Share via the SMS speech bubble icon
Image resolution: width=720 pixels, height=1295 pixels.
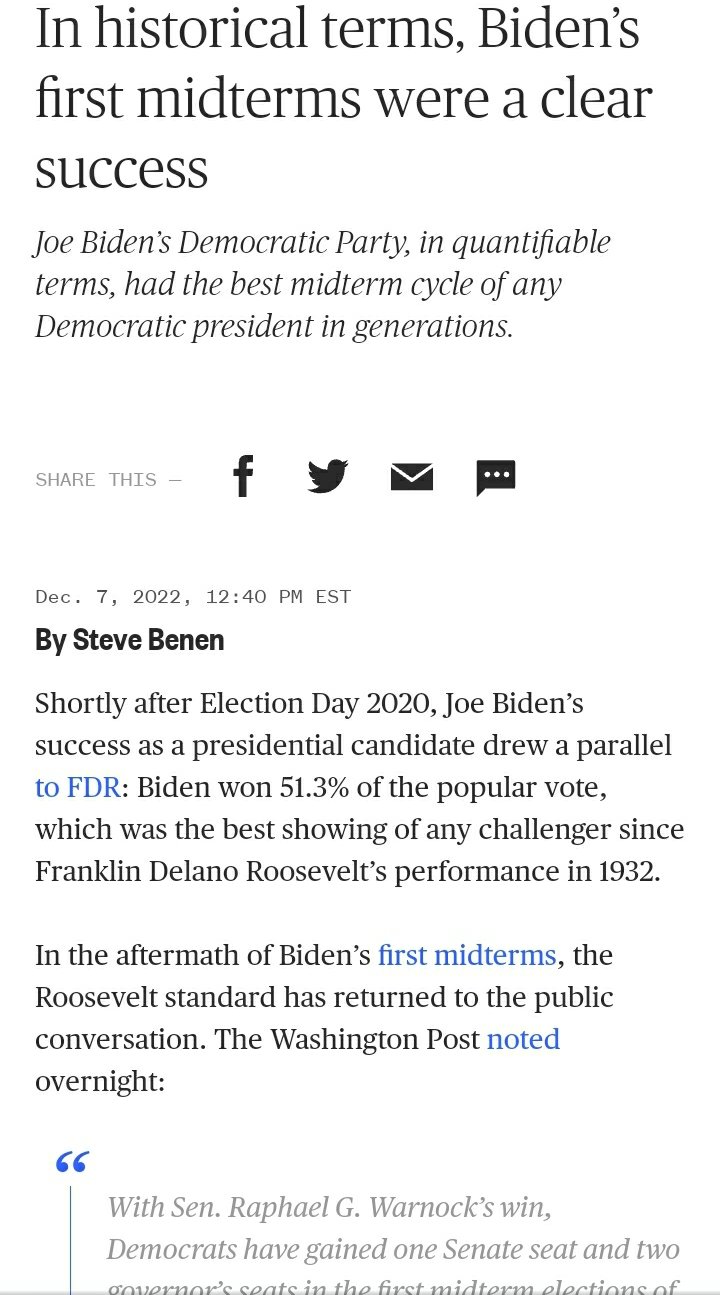tap(496, 477)
